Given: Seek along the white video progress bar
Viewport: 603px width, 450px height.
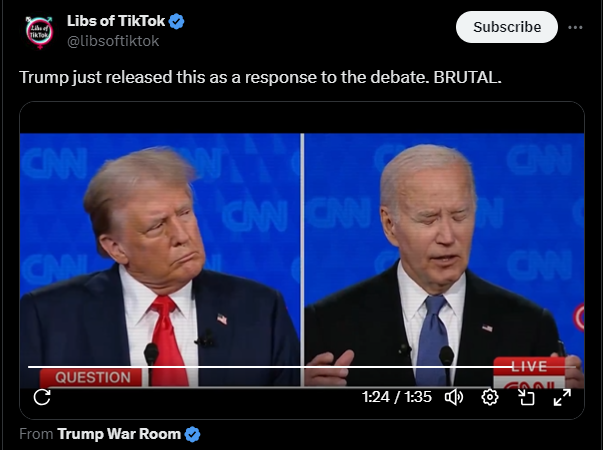Looking at the screenshot, I should [302, 367].
